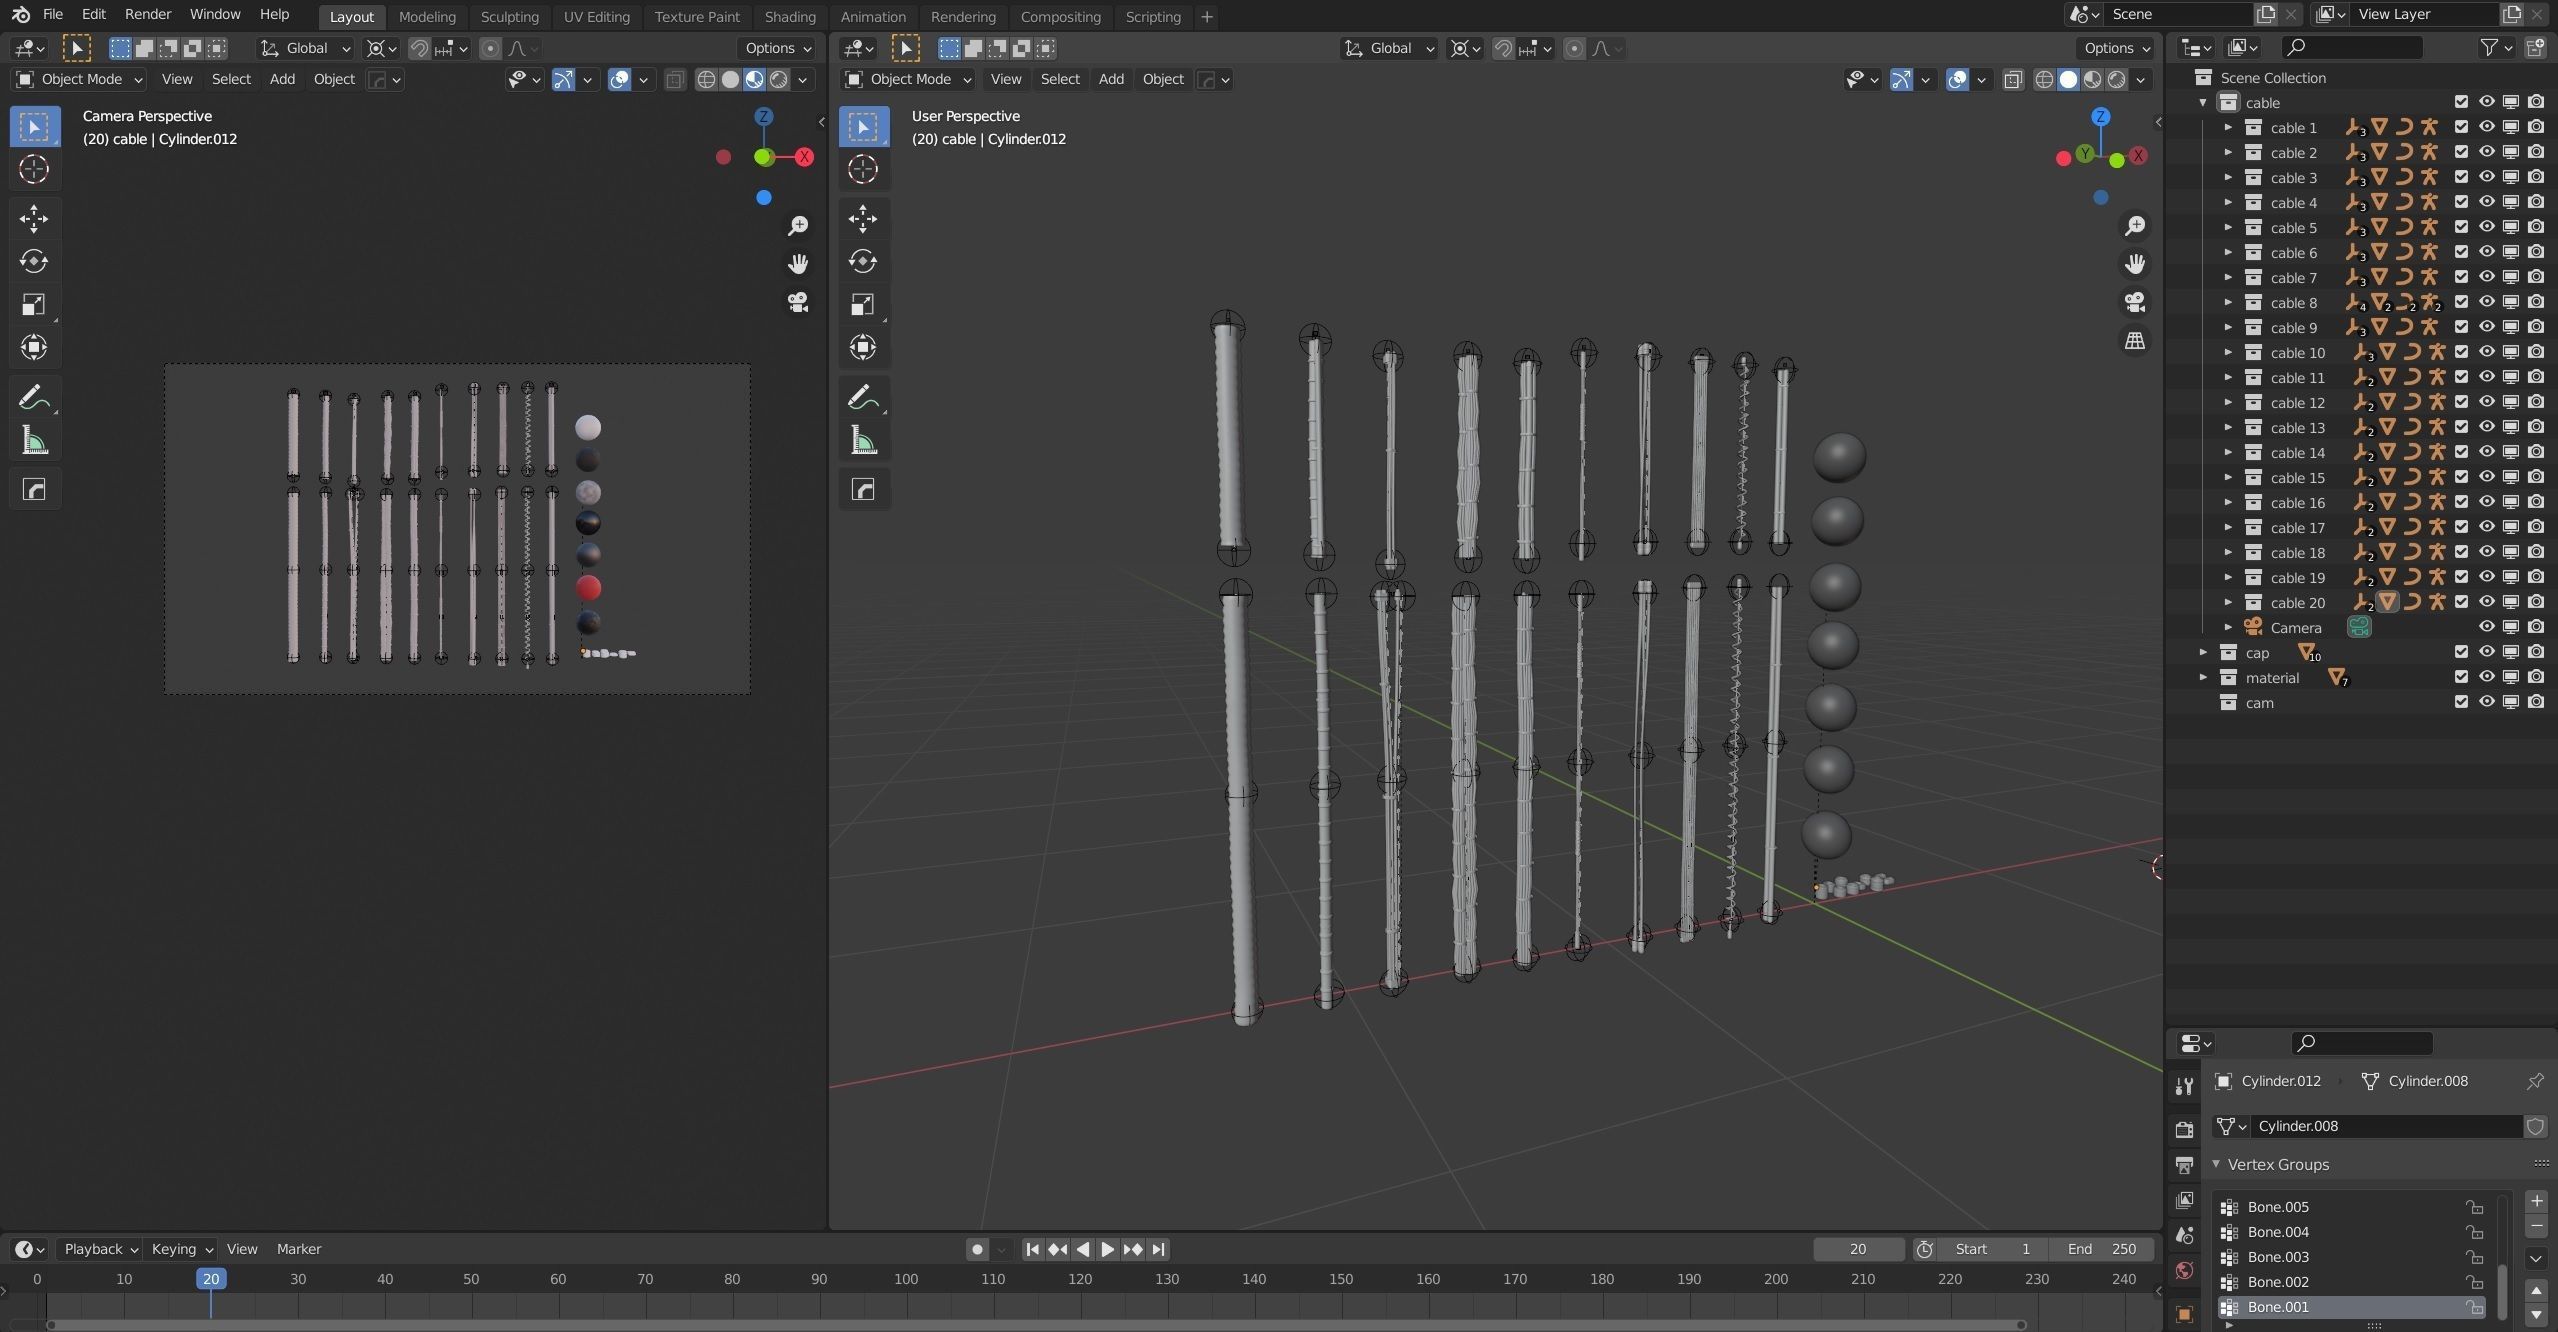Select the Scale tool in right viewport
Image resolution: width=2558 pixels, height=1332 pixels.
tap(863, 305)
